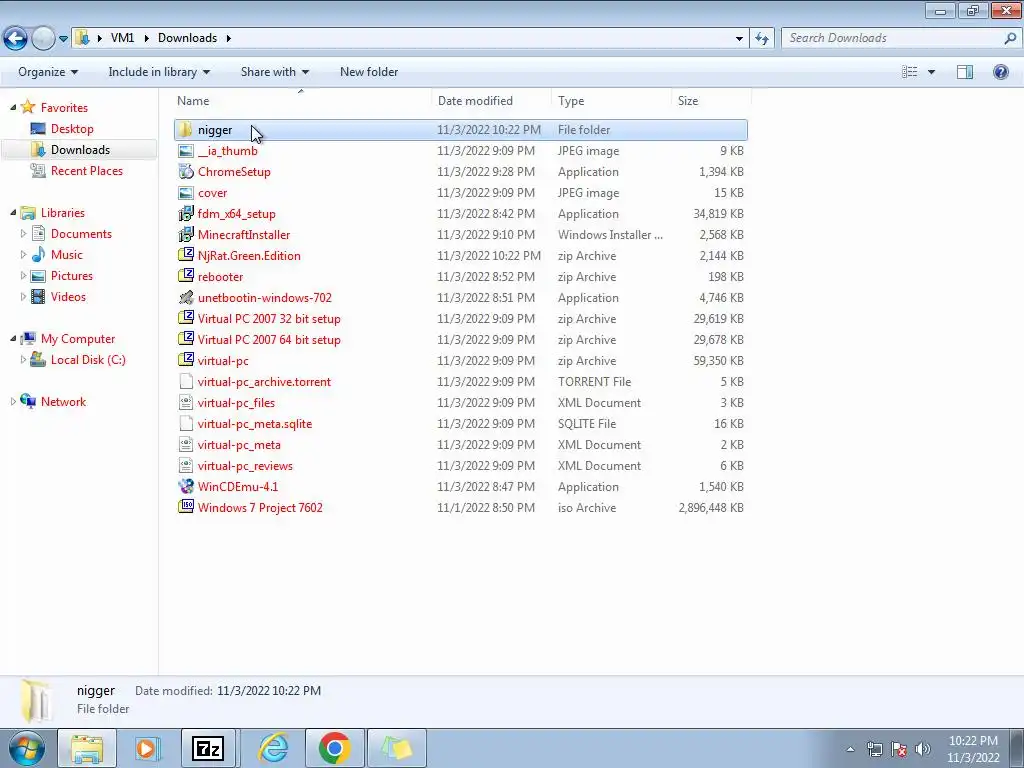Expand the arrow after Downloads in breadcrumb
This screenshot has width=1024, height=768.
(x=229, y=38)
